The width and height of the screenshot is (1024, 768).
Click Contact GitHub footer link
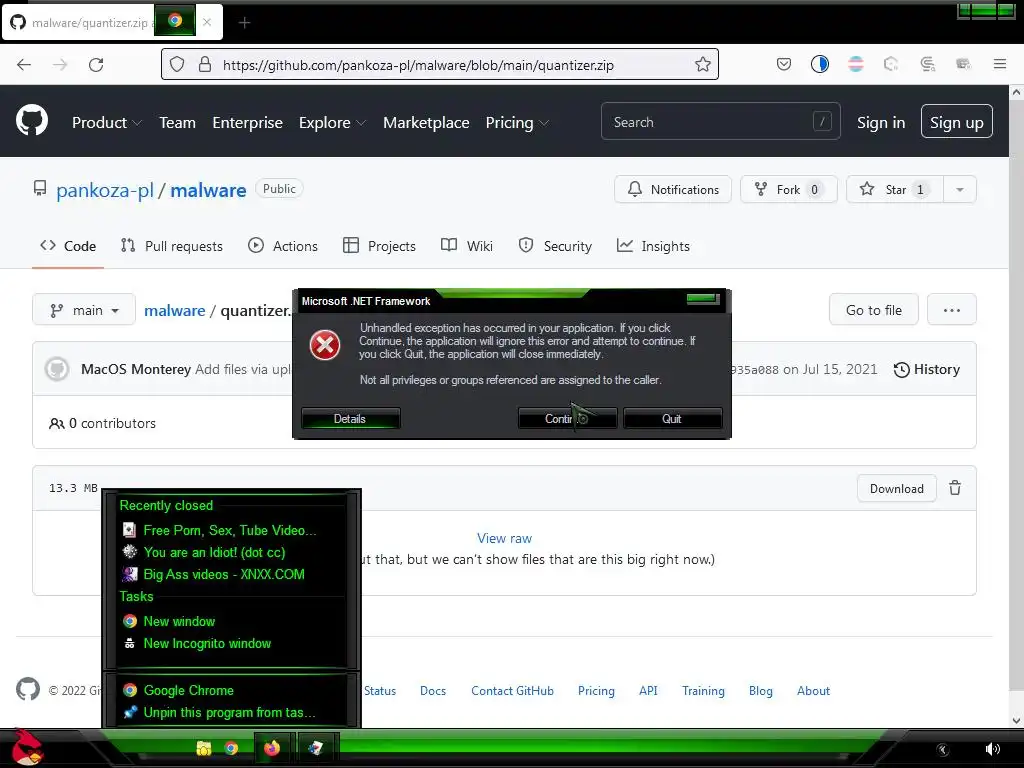(x=512, y=691)
